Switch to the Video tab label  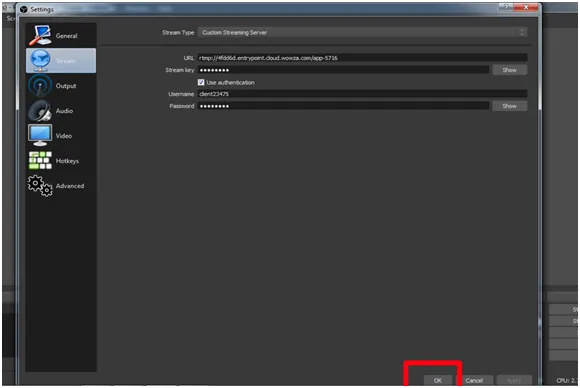click(x=64, y=136)
